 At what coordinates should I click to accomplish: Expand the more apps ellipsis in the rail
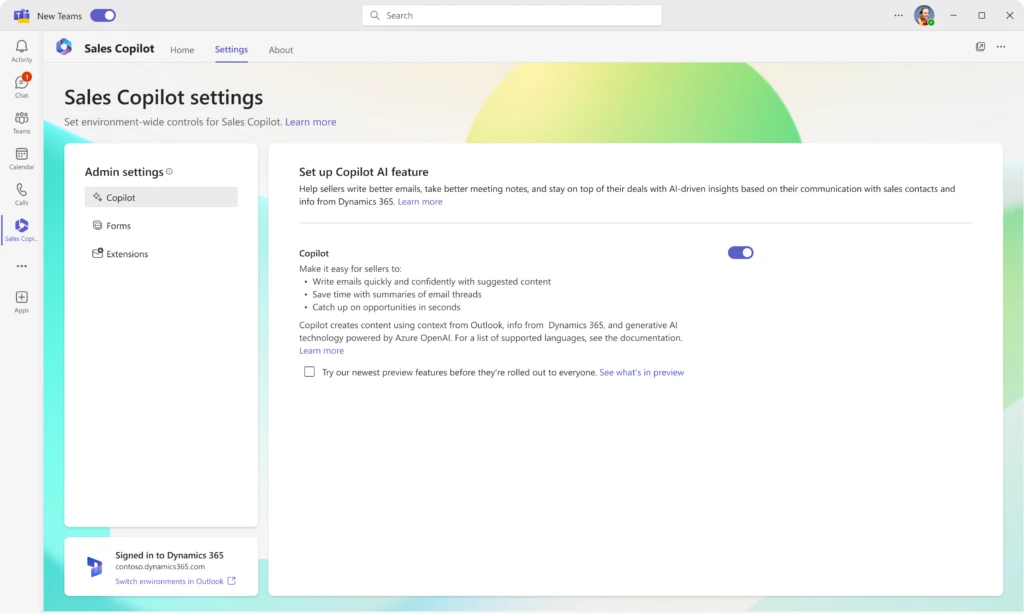[21, 266]
